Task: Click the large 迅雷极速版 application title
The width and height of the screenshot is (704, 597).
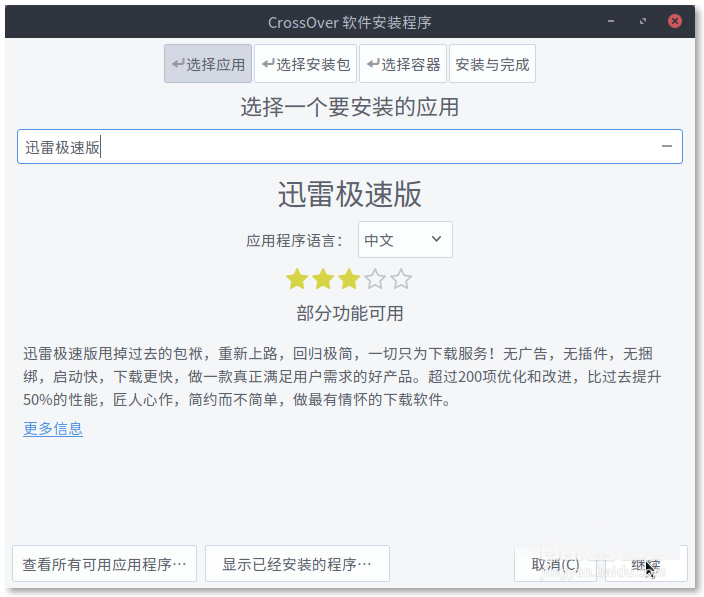Action: coord(350,194)
